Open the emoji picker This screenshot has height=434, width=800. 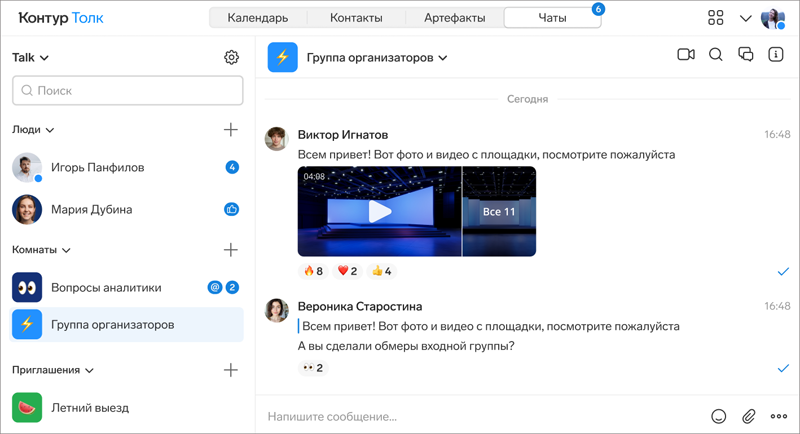(x=718, y=416)
